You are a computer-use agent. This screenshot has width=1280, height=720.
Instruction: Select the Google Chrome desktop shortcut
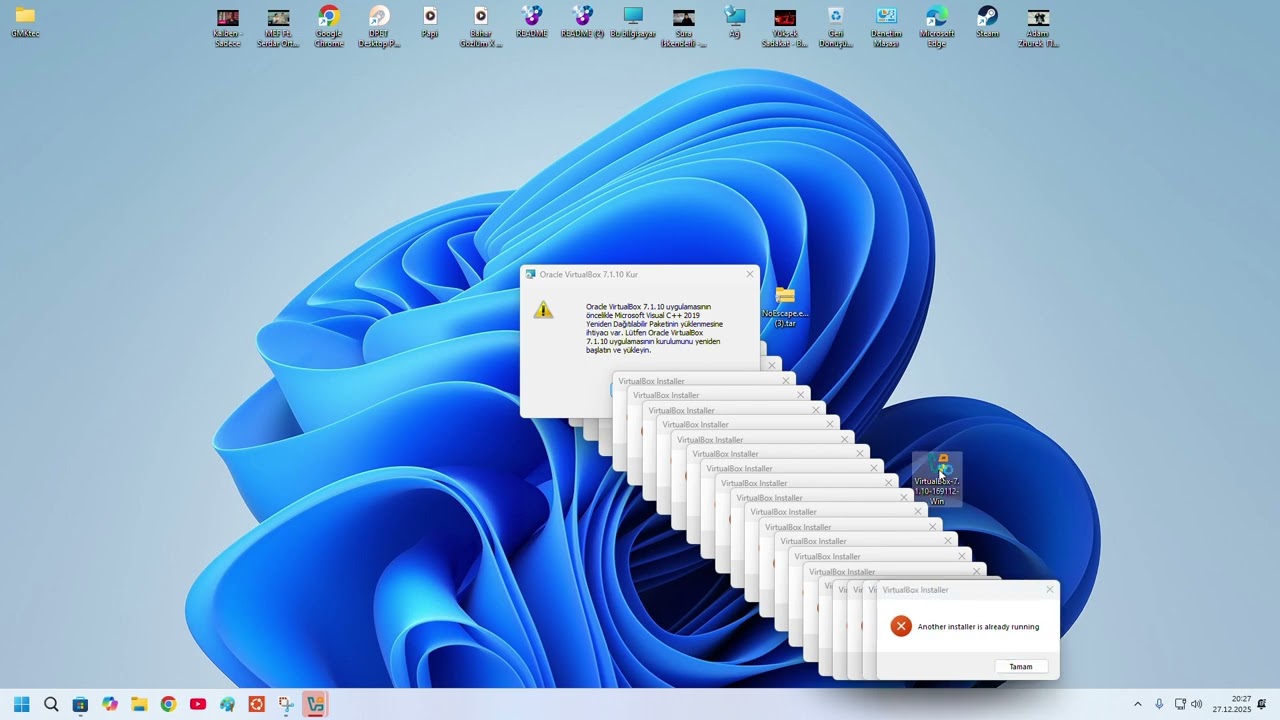[329, 27]
